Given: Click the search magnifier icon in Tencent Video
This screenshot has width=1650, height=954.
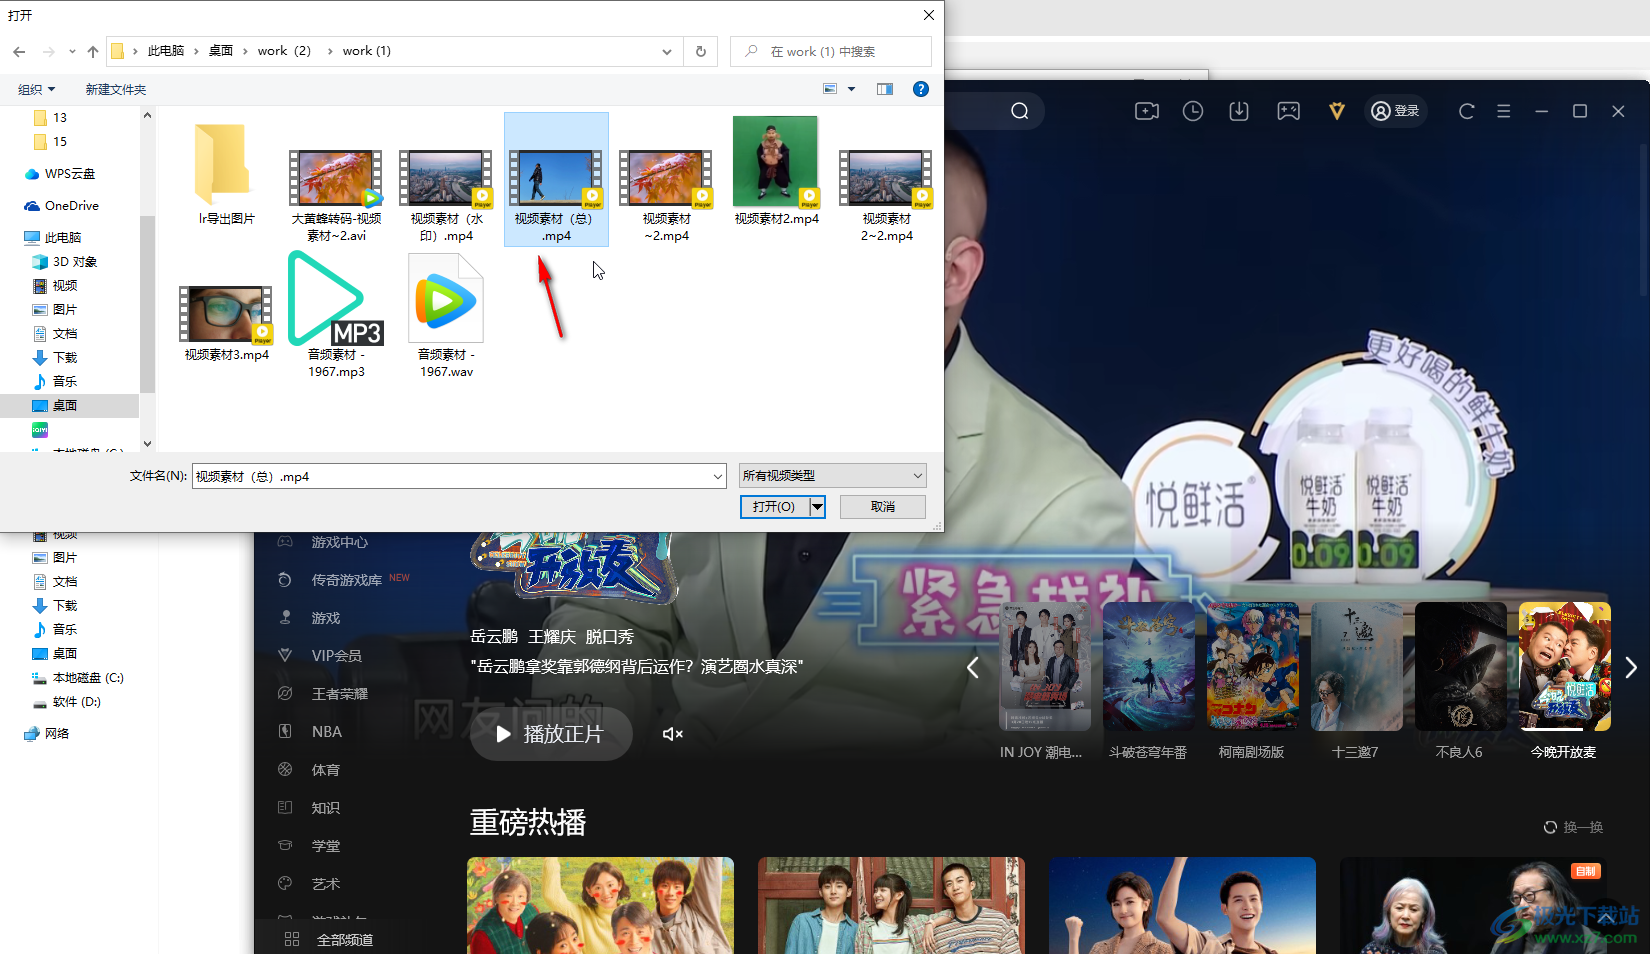Looking at the screenshot, I should pyautogui.click(x=1019, y=111).
